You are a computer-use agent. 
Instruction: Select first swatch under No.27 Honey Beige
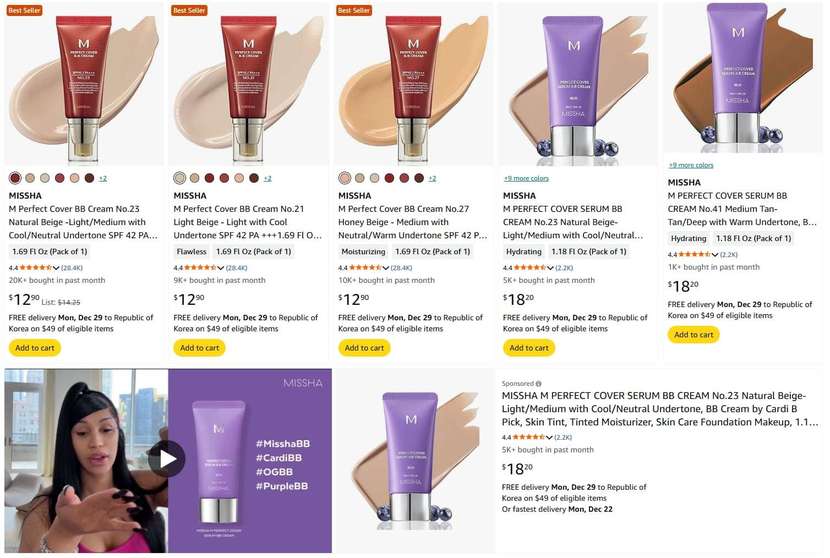click(345, 178)
